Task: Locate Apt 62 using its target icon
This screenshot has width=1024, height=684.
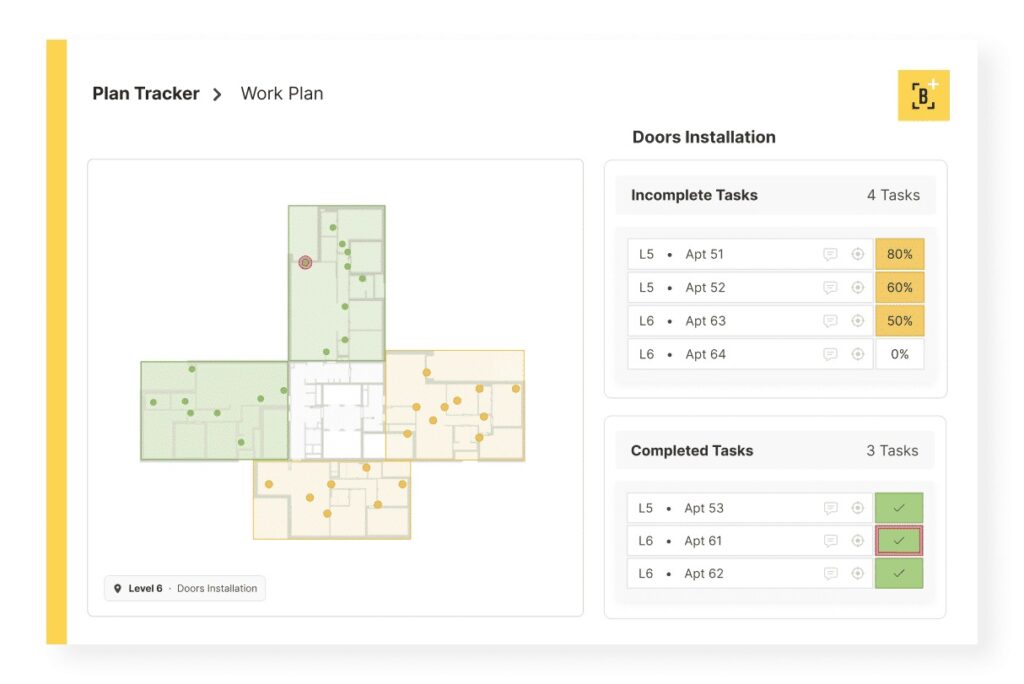Action: (857, 573)
